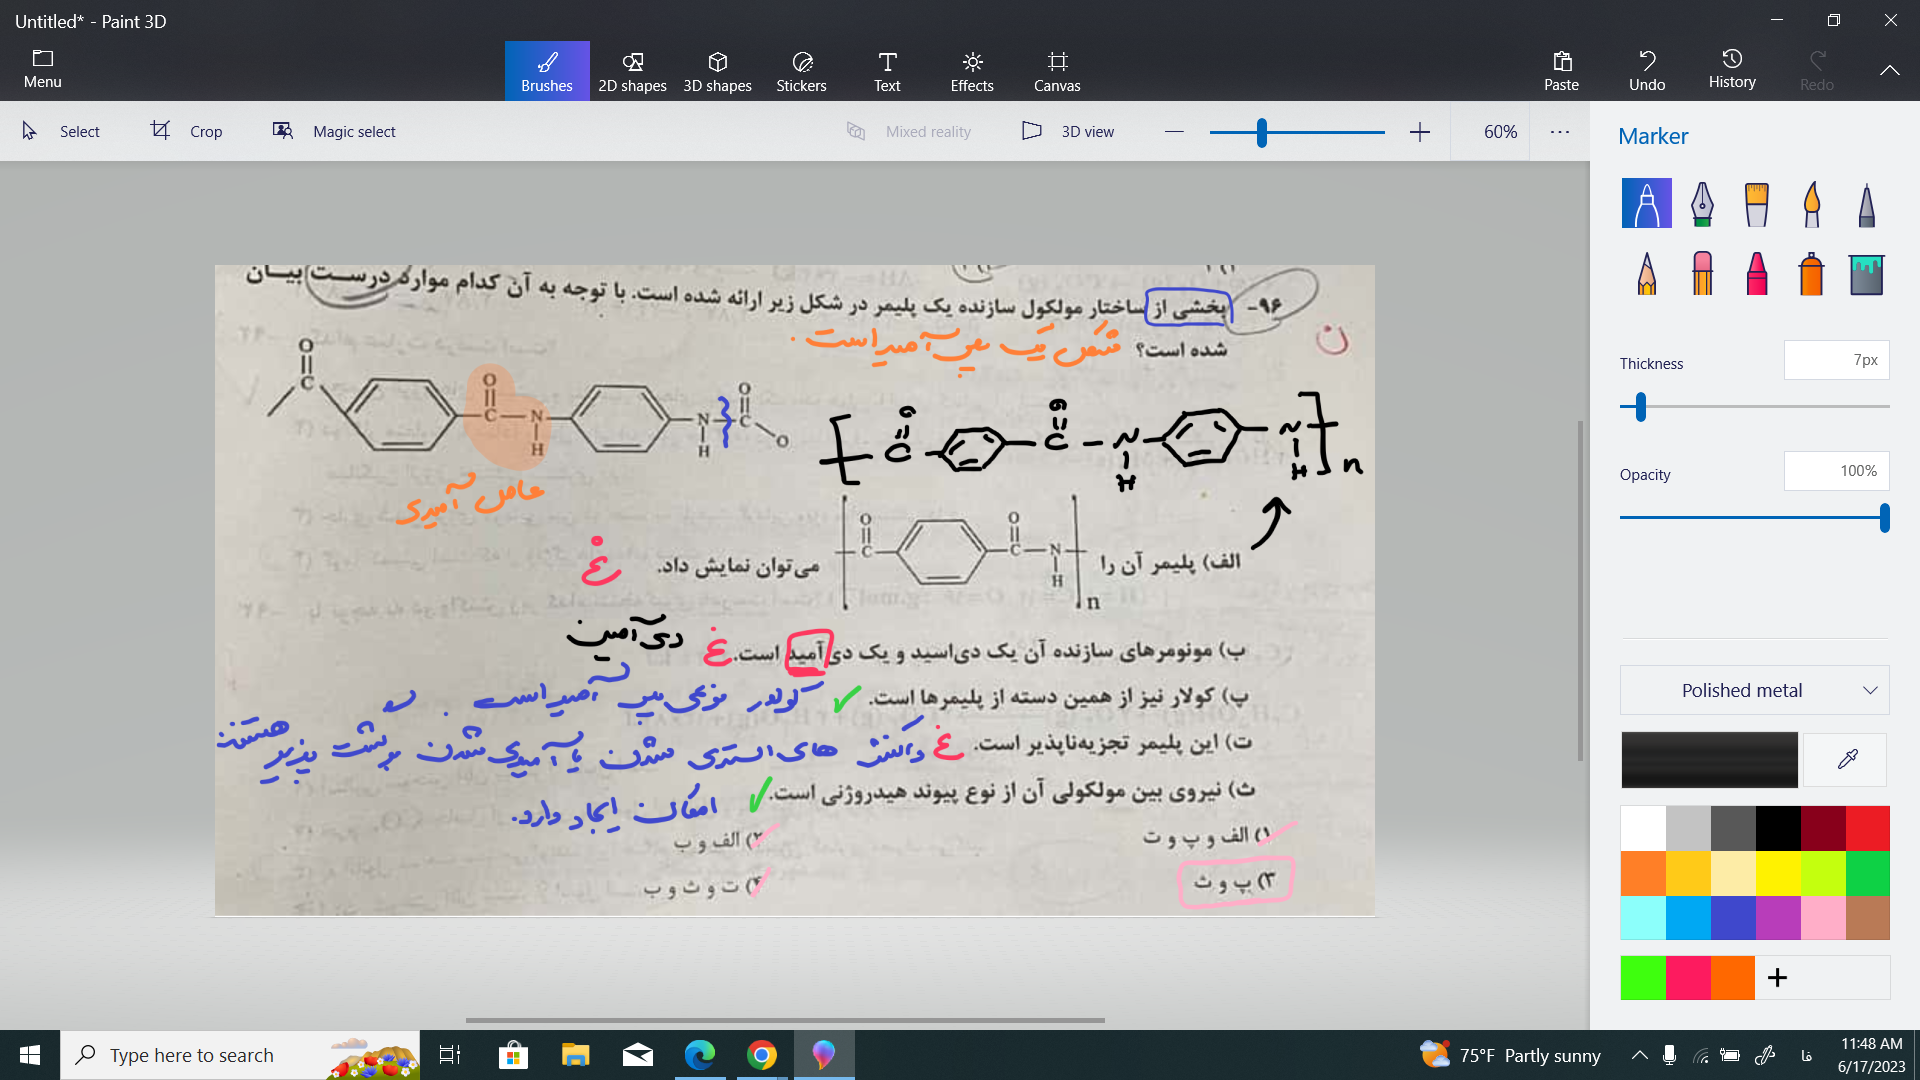Open Google Chrome from taskbar
The image size is (1920, 1080).
pyautogui.click(x=762, y=1055)
